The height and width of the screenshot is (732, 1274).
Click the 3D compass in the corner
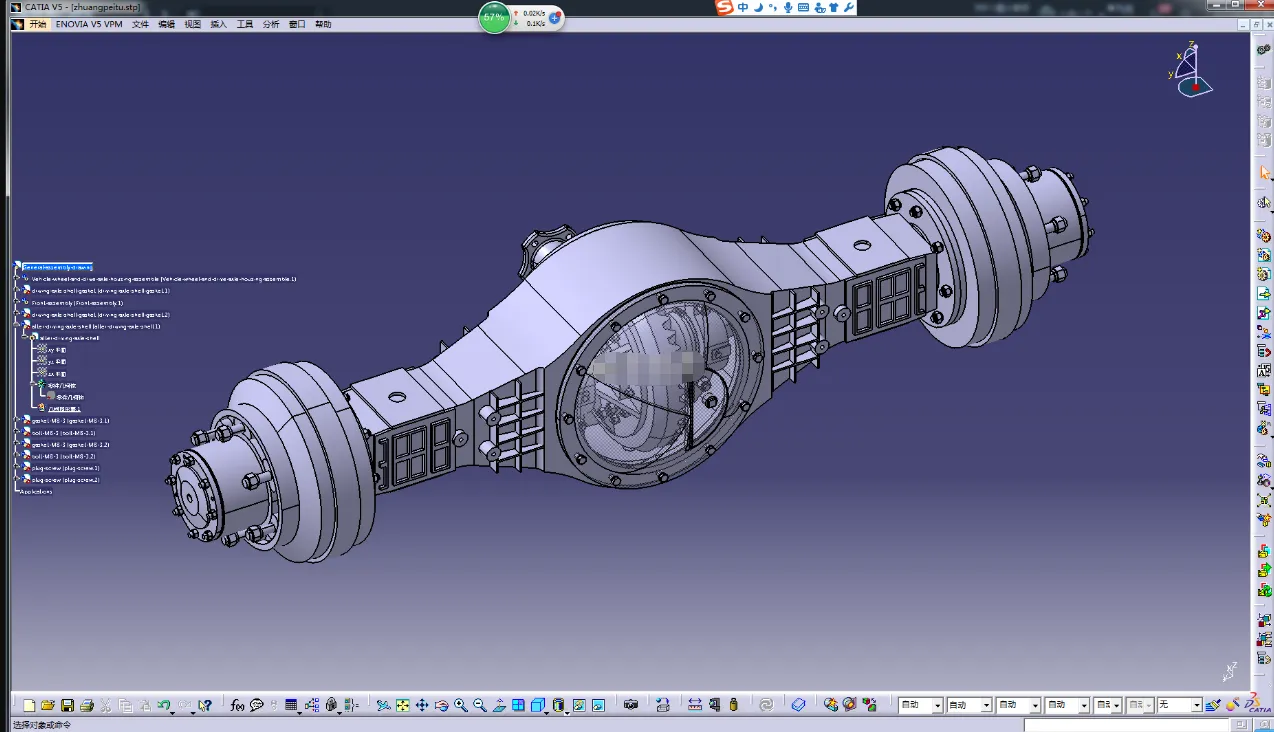click(x=1191, y=71)
